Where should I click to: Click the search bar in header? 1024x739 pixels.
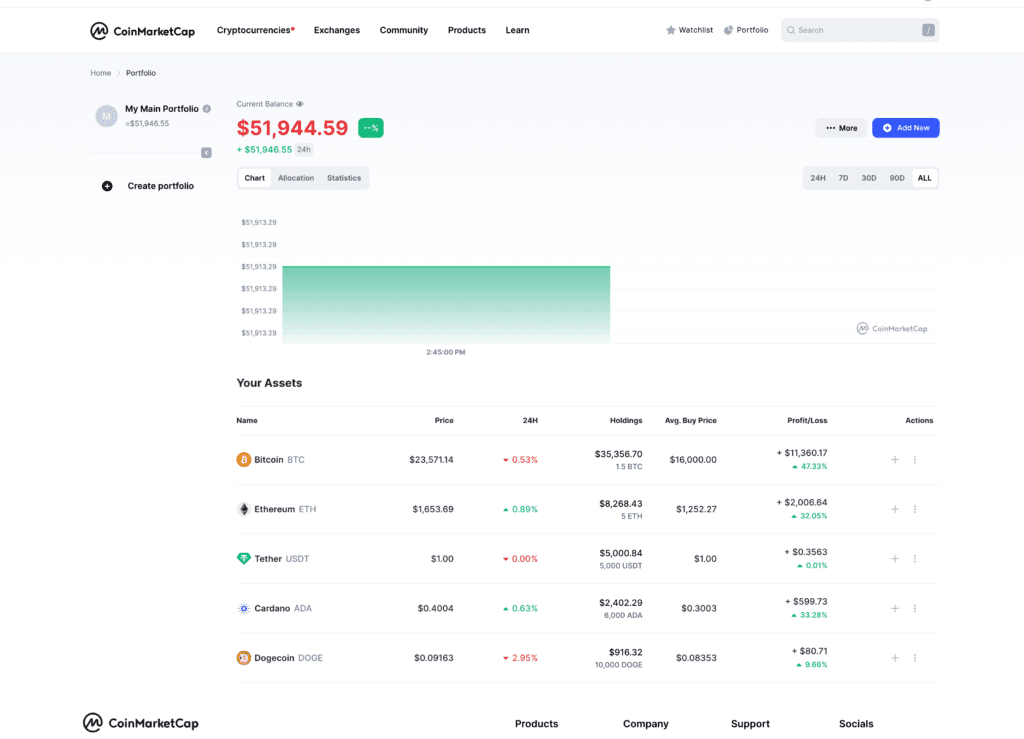coord(858,30)
